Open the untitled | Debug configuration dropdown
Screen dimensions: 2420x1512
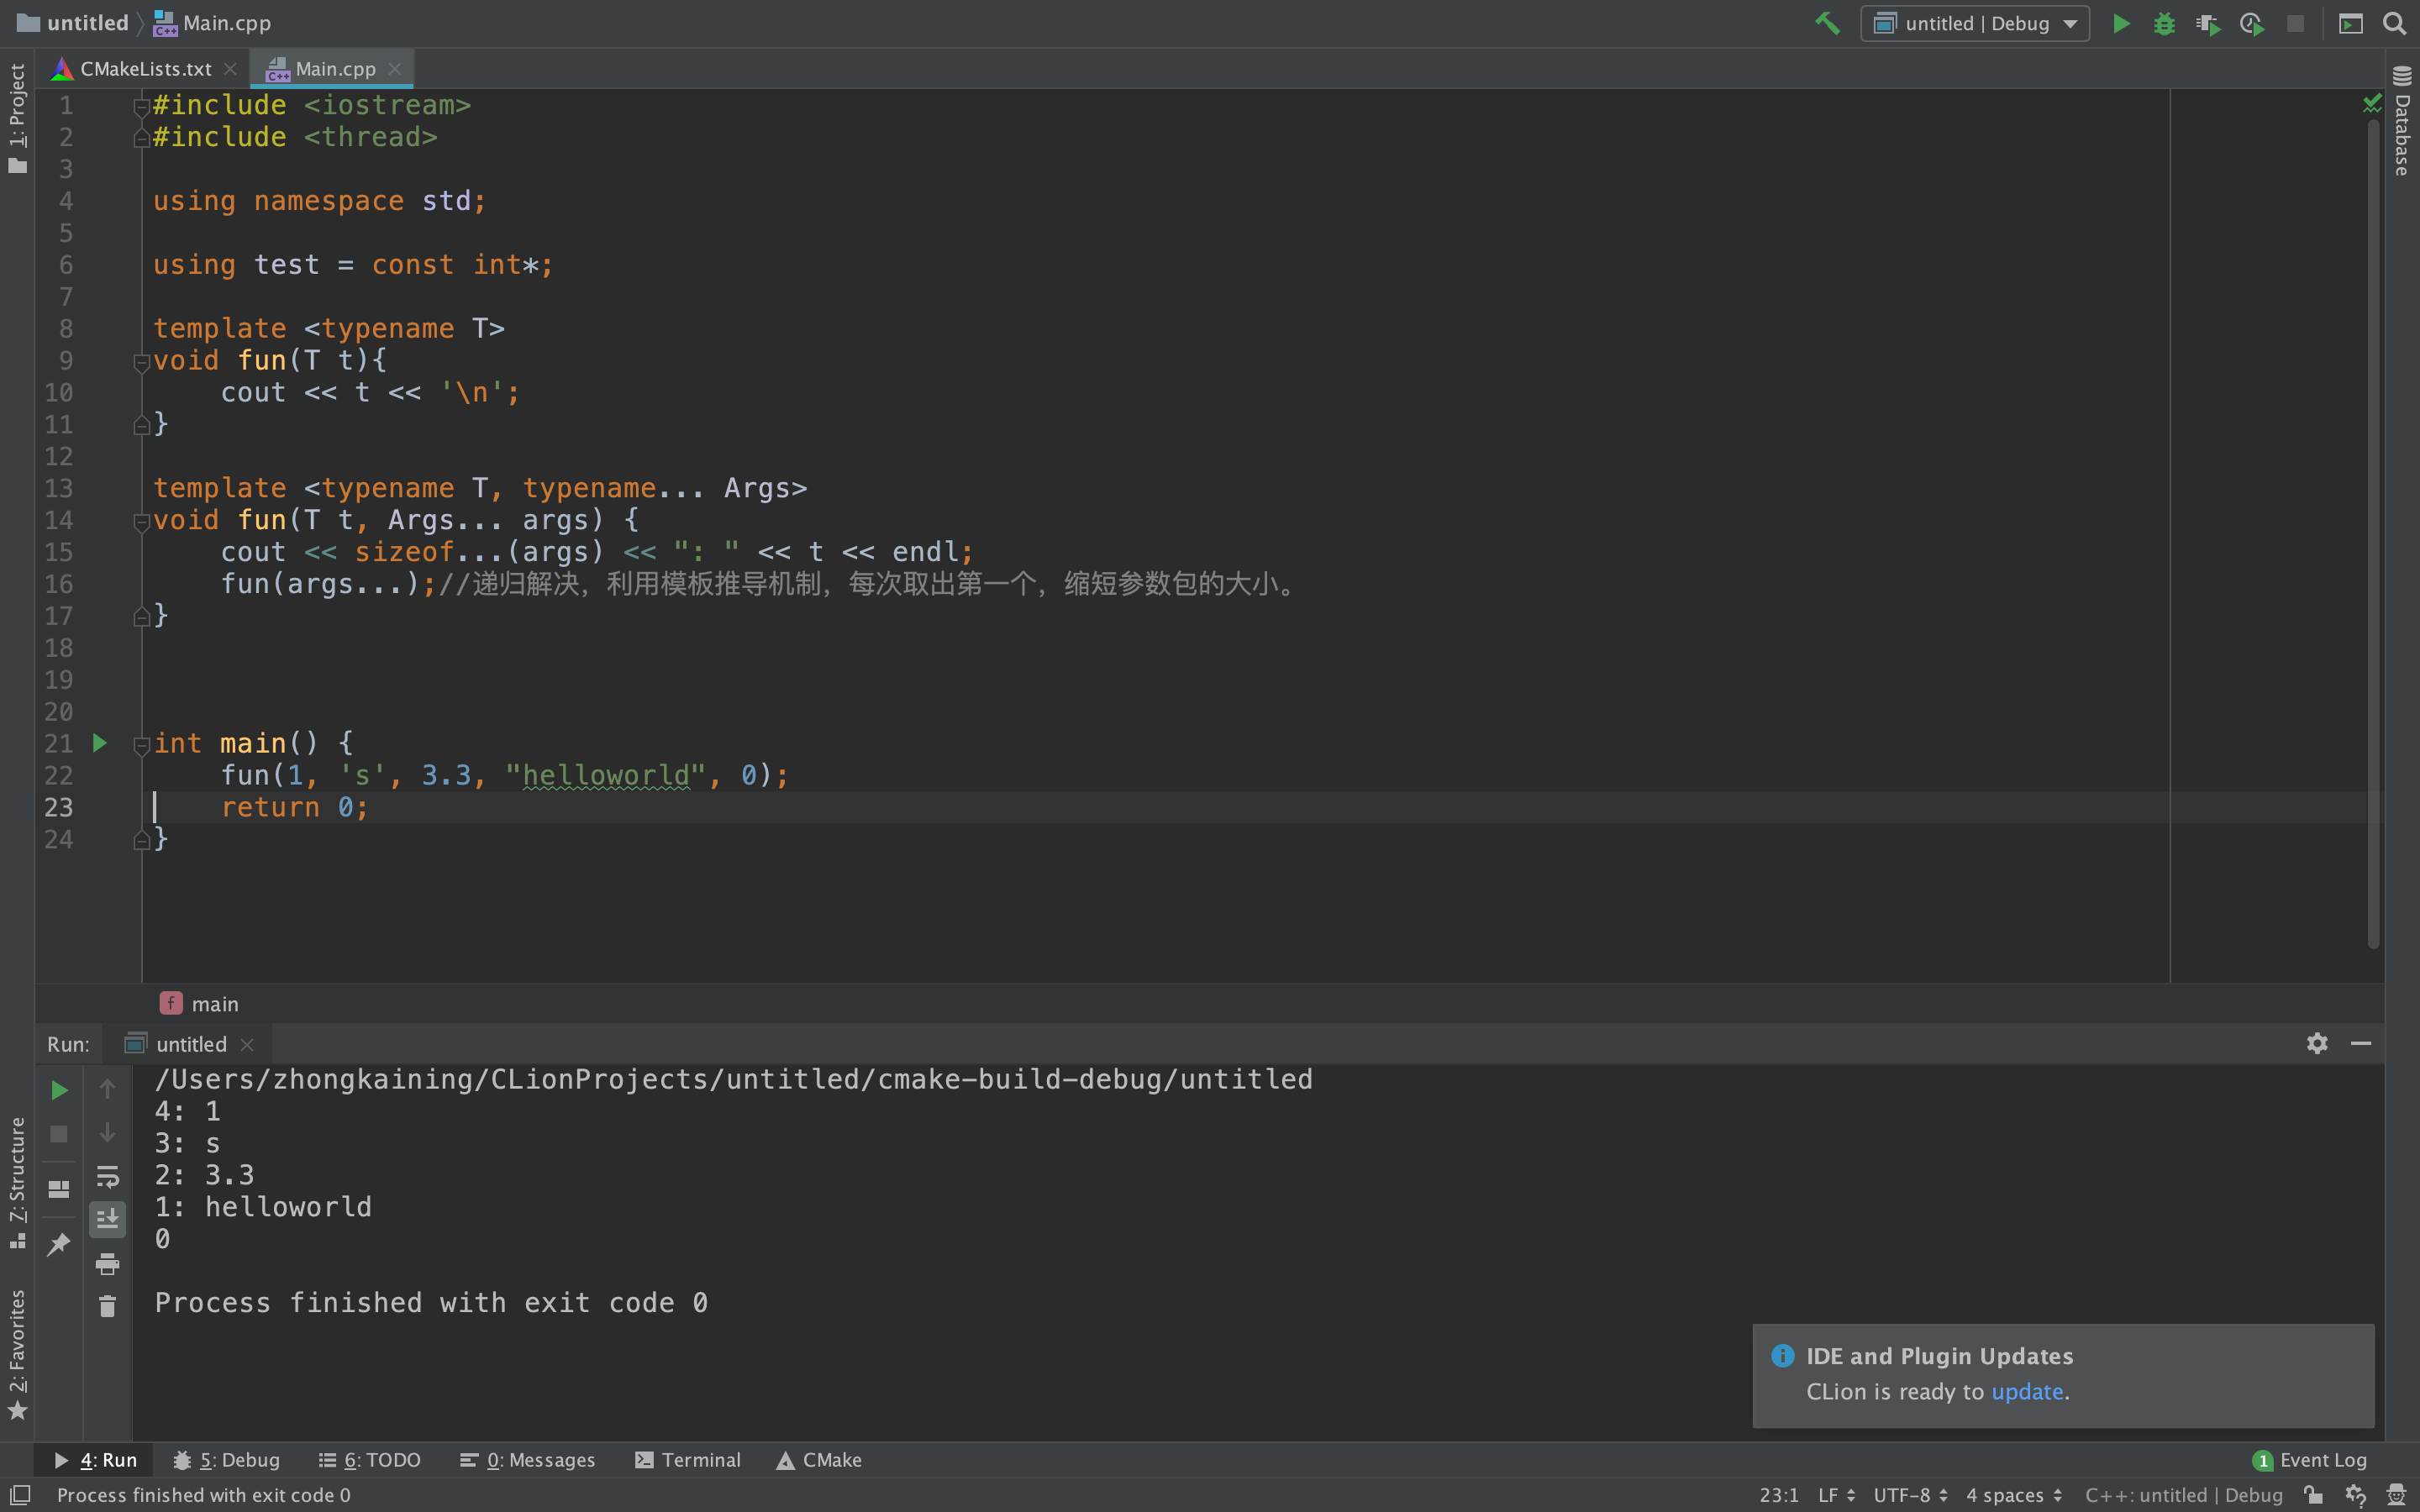[x=1974, y=23]
